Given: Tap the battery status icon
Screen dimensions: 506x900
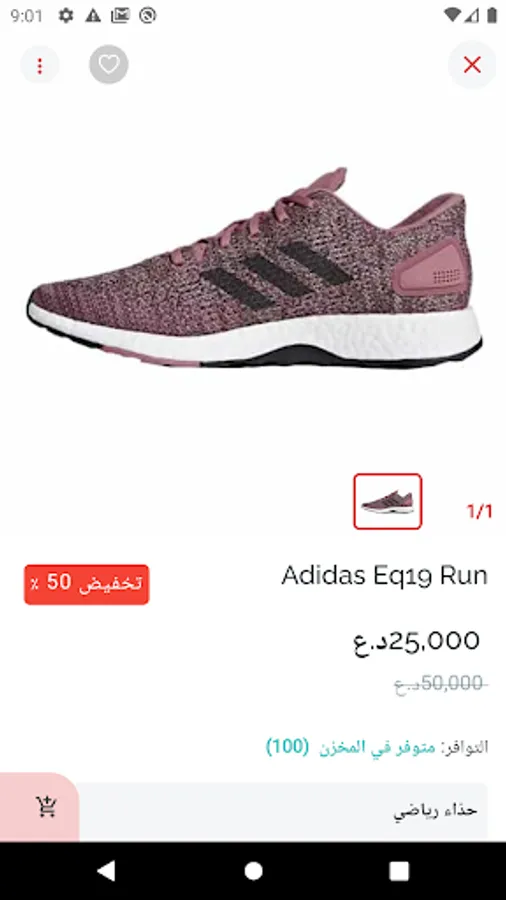Looking at the screenshot, I should (492, 15).
